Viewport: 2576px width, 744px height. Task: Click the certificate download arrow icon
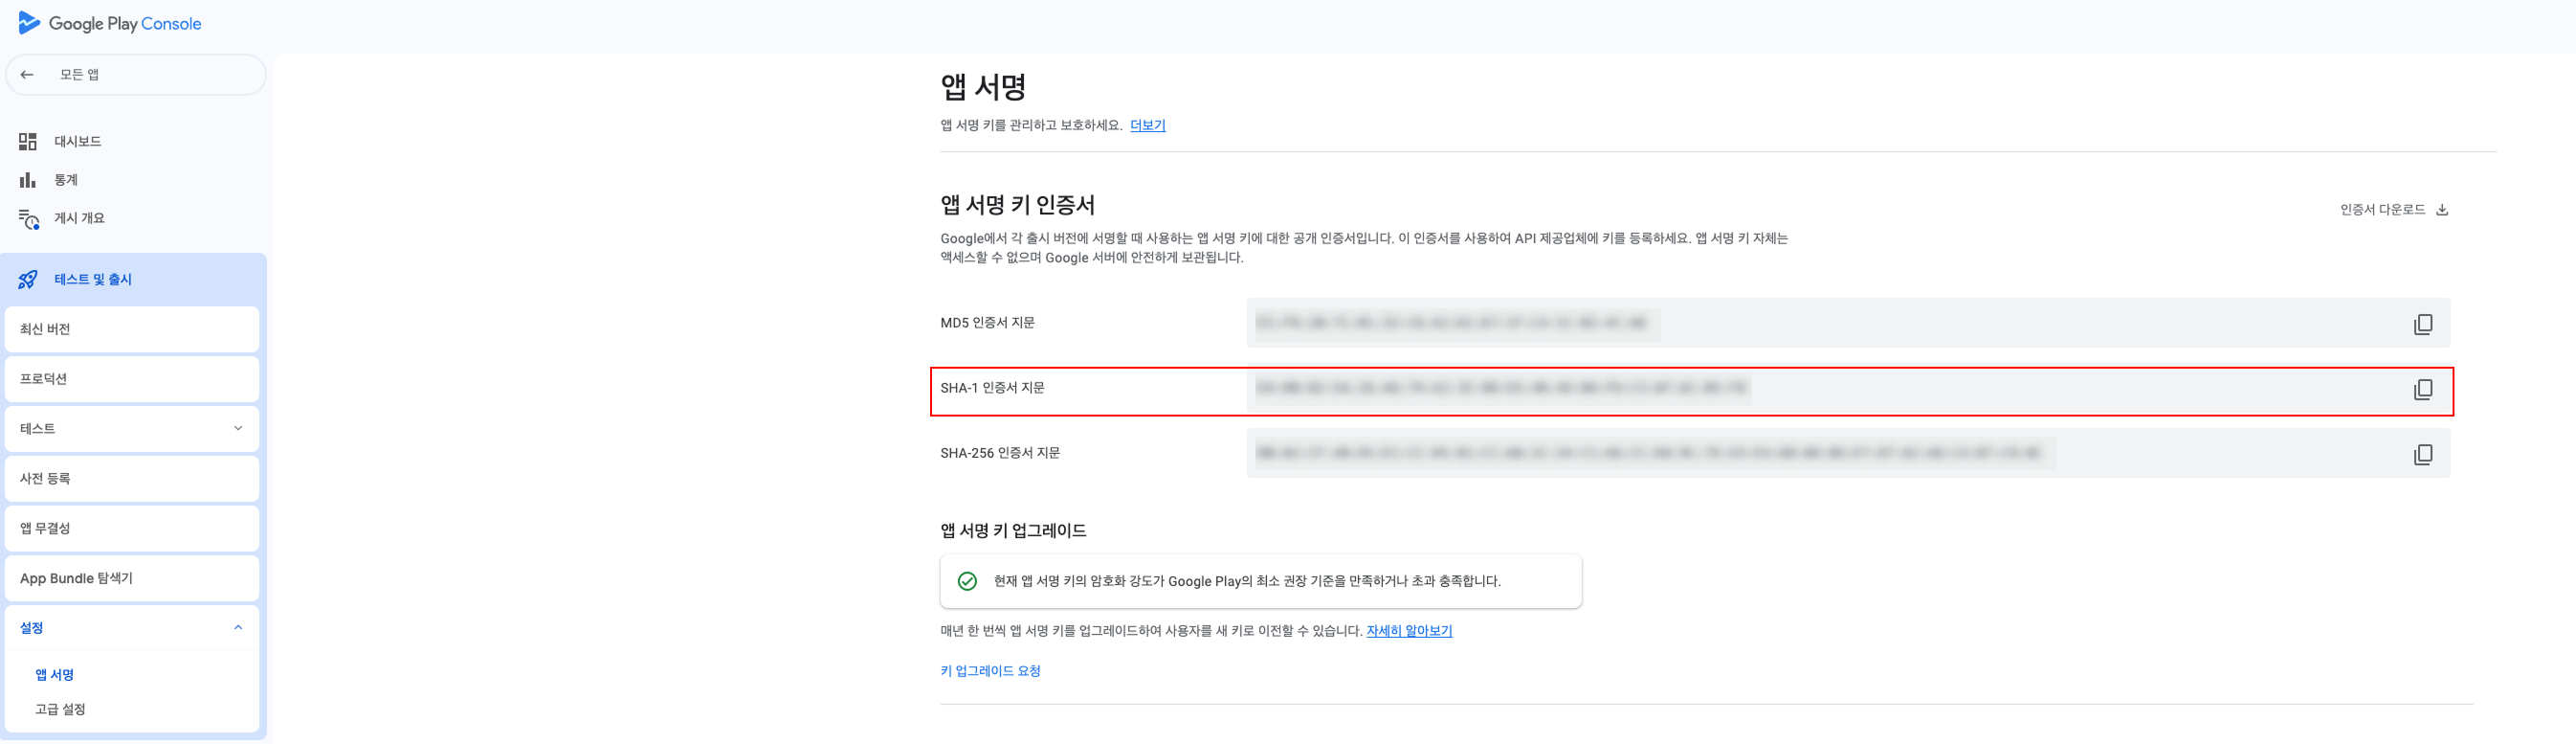click(x=2442, y=210)
